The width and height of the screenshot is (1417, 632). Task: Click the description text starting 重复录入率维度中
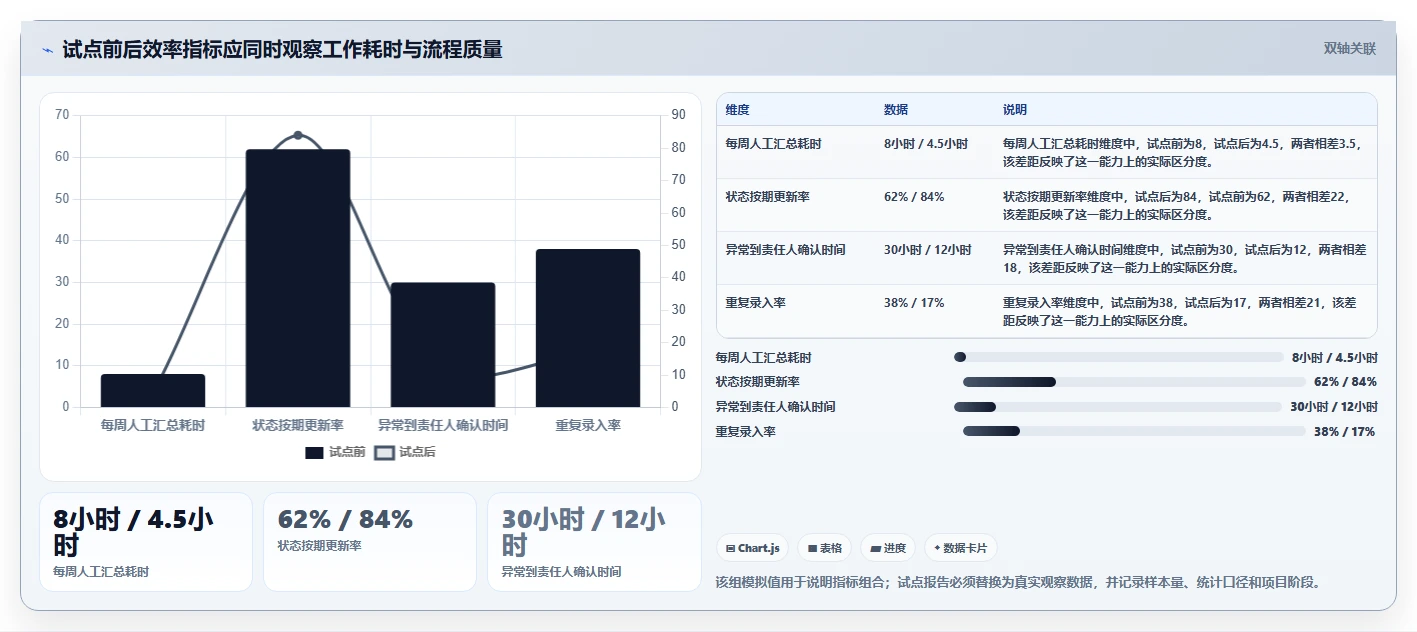[1180, 311]
